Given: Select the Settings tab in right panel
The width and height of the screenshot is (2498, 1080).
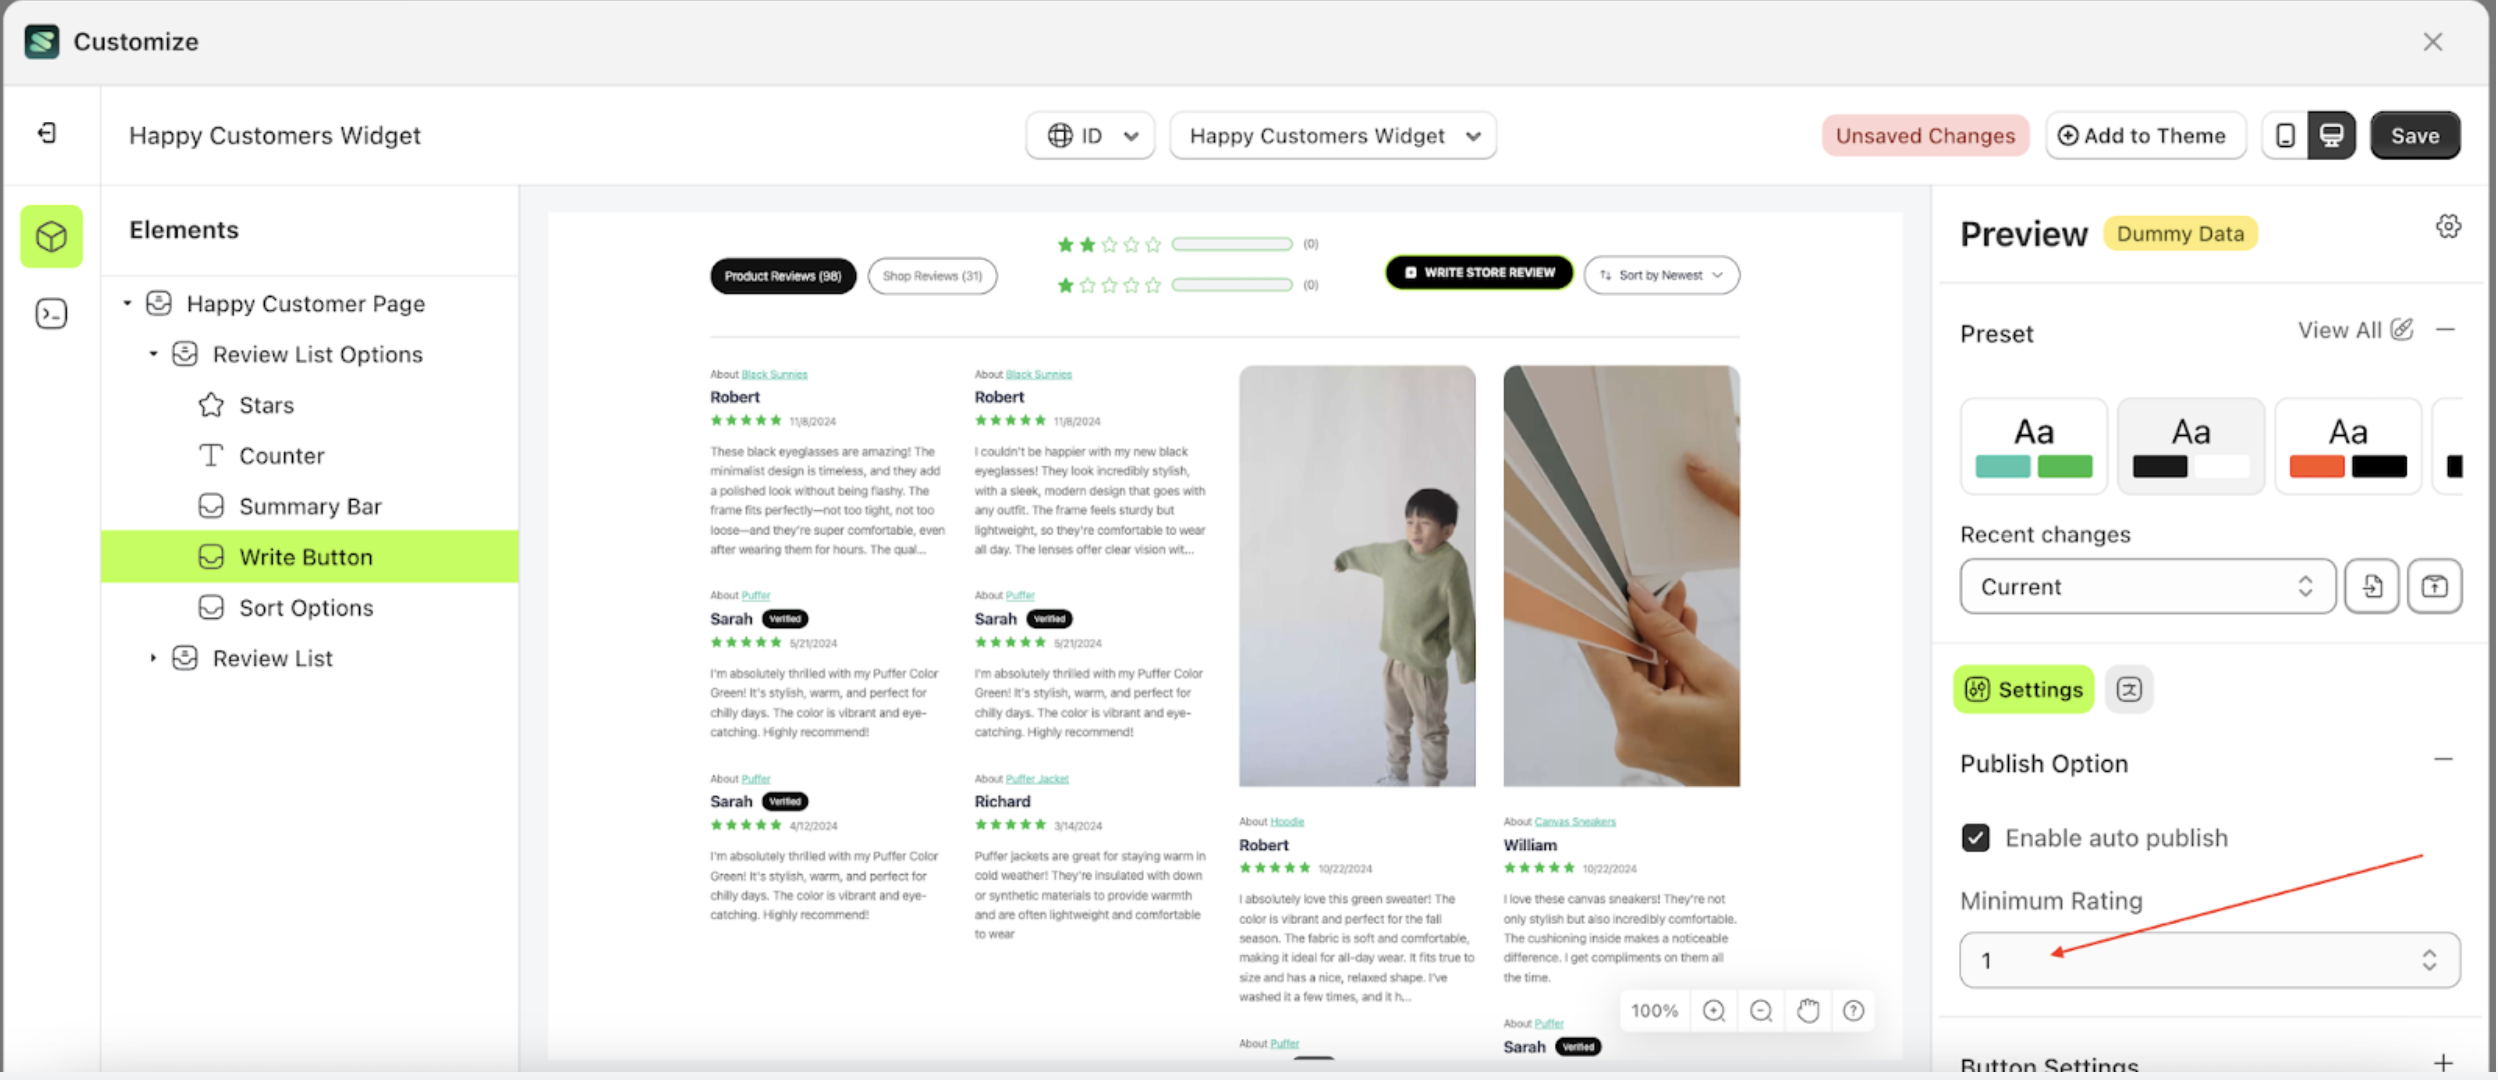Looking at the screenshot, I should click(2022, 689).
